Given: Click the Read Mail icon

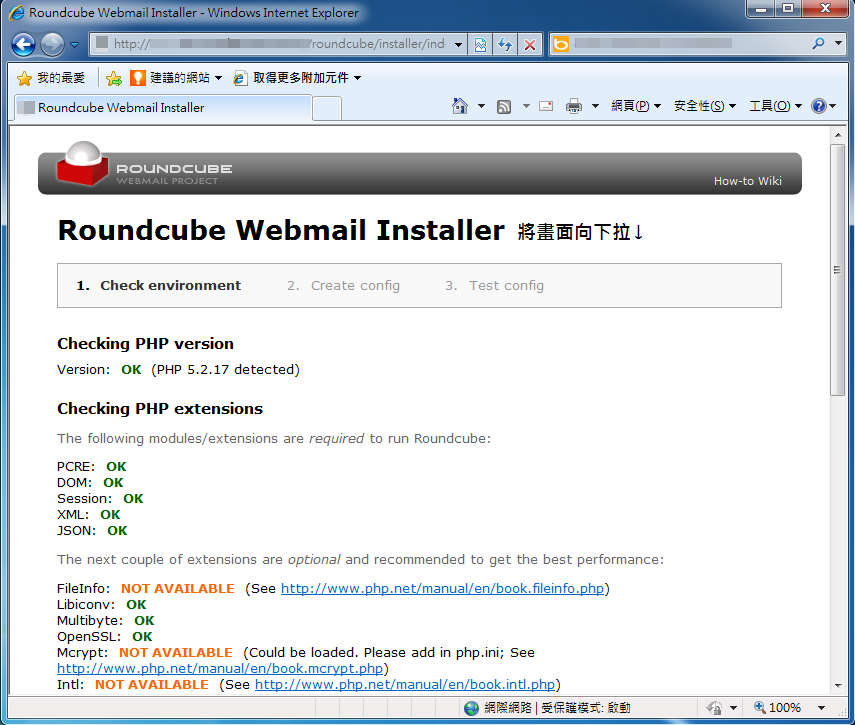Looking at the screenshot, I should [546, 106].
